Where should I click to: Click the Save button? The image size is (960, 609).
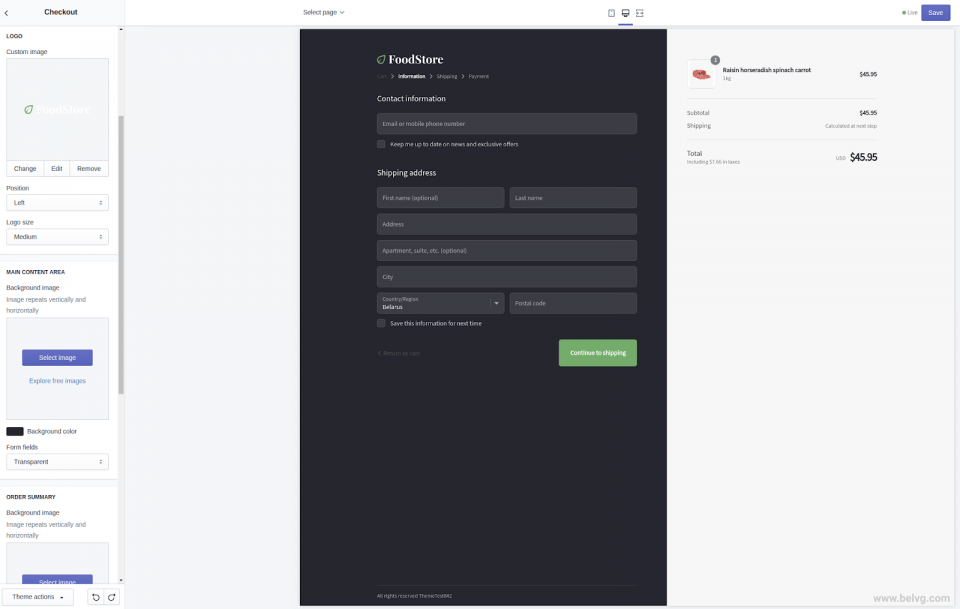point(935,12)
